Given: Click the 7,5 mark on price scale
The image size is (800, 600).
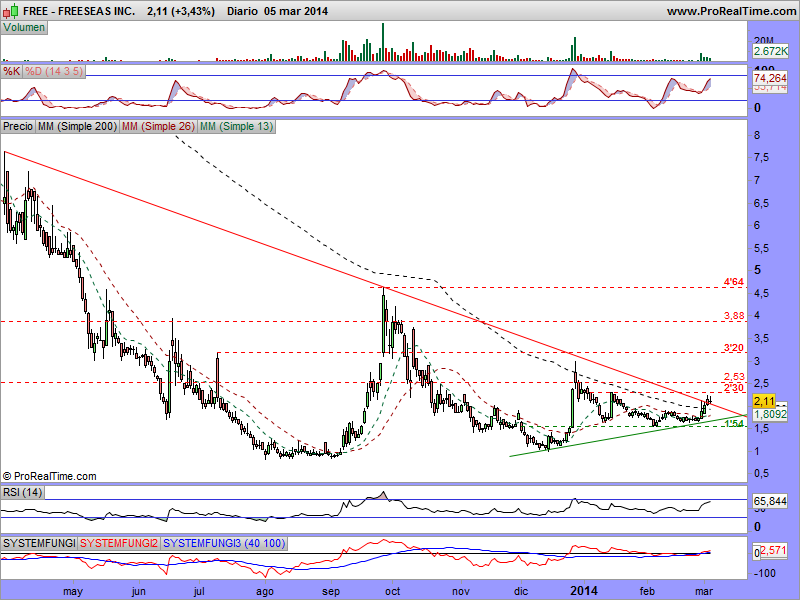Looking at the screenshot, I should pyautogui.click(x=762, y=158).
